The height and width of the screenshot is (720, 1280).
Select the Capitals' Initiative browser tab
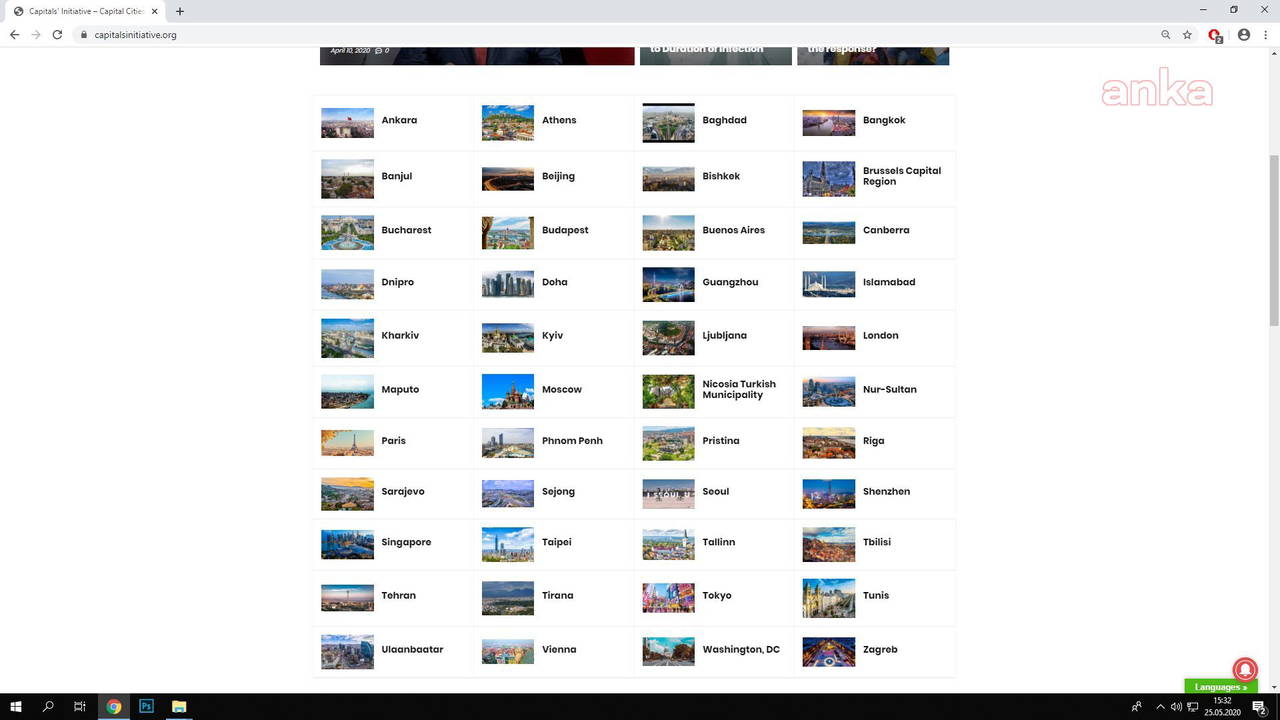85,11
